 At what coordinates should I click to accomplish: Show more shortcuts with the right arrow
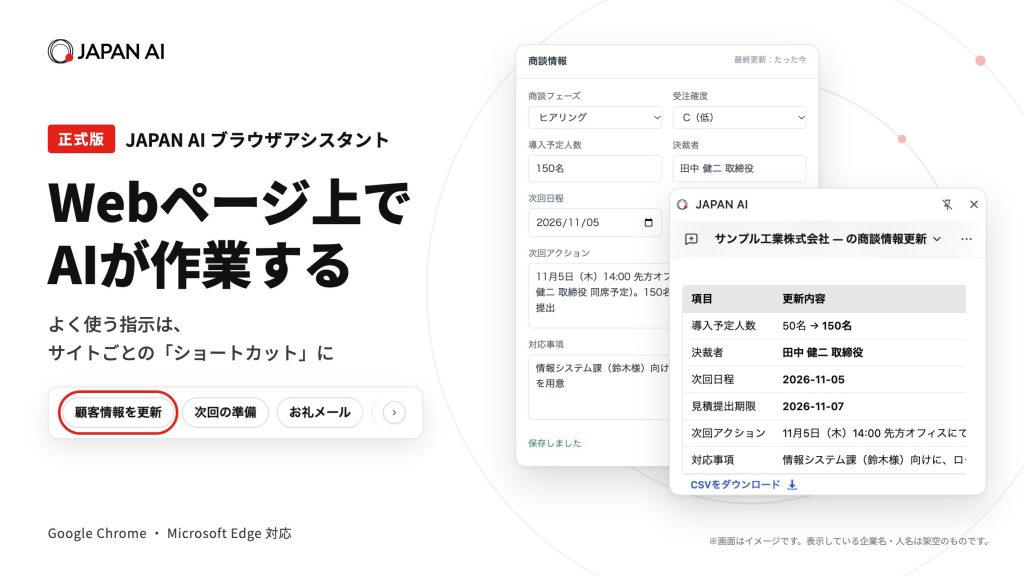click(394, 413)
